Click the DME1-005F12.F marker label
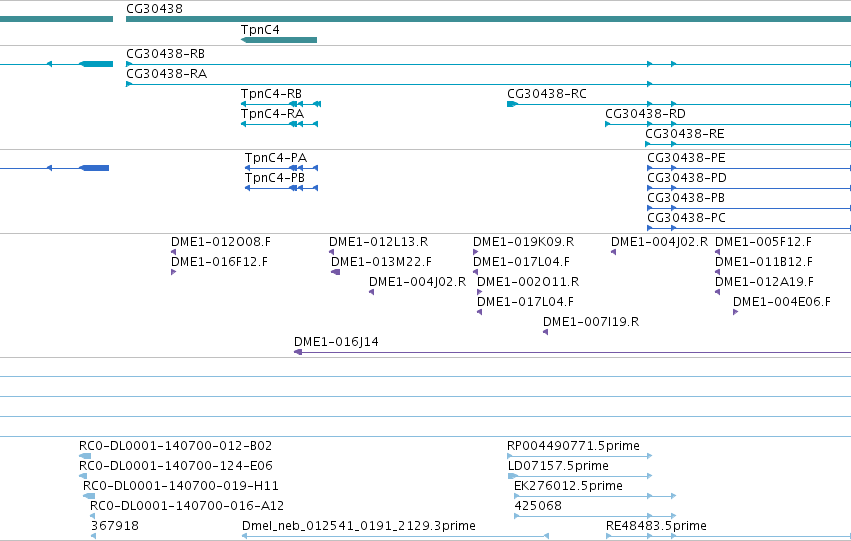Screen dimensions: 851x541 tap(764, 242)
